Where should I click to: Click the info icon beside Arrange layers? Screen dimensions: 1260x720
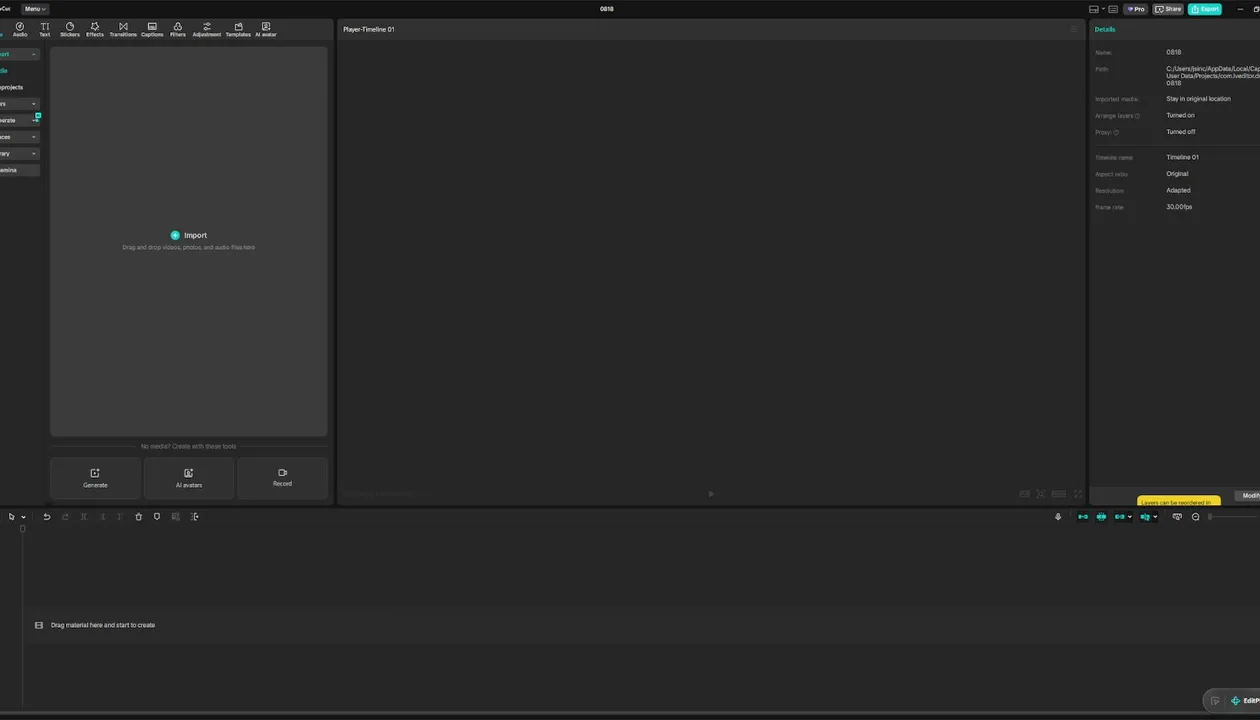coord(1137,116)
